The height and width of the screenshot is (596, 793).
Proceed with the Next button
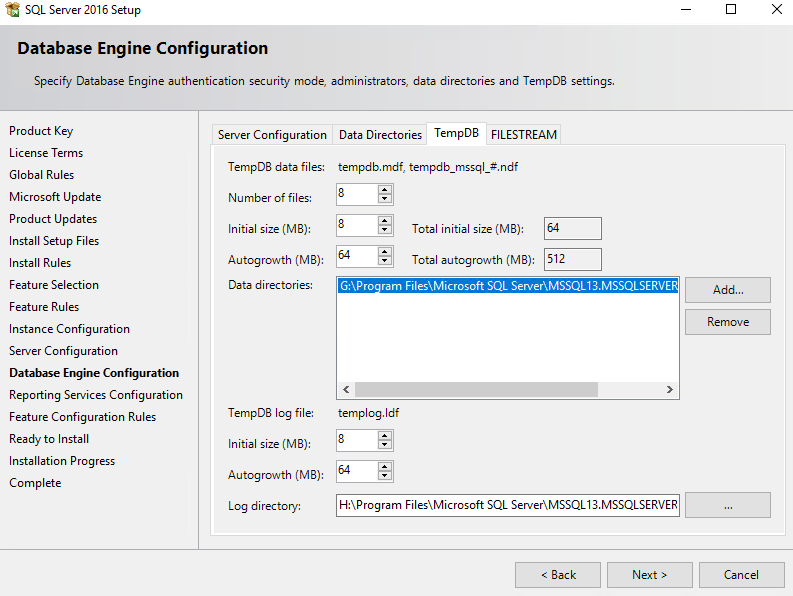click(x=649, y=575)
